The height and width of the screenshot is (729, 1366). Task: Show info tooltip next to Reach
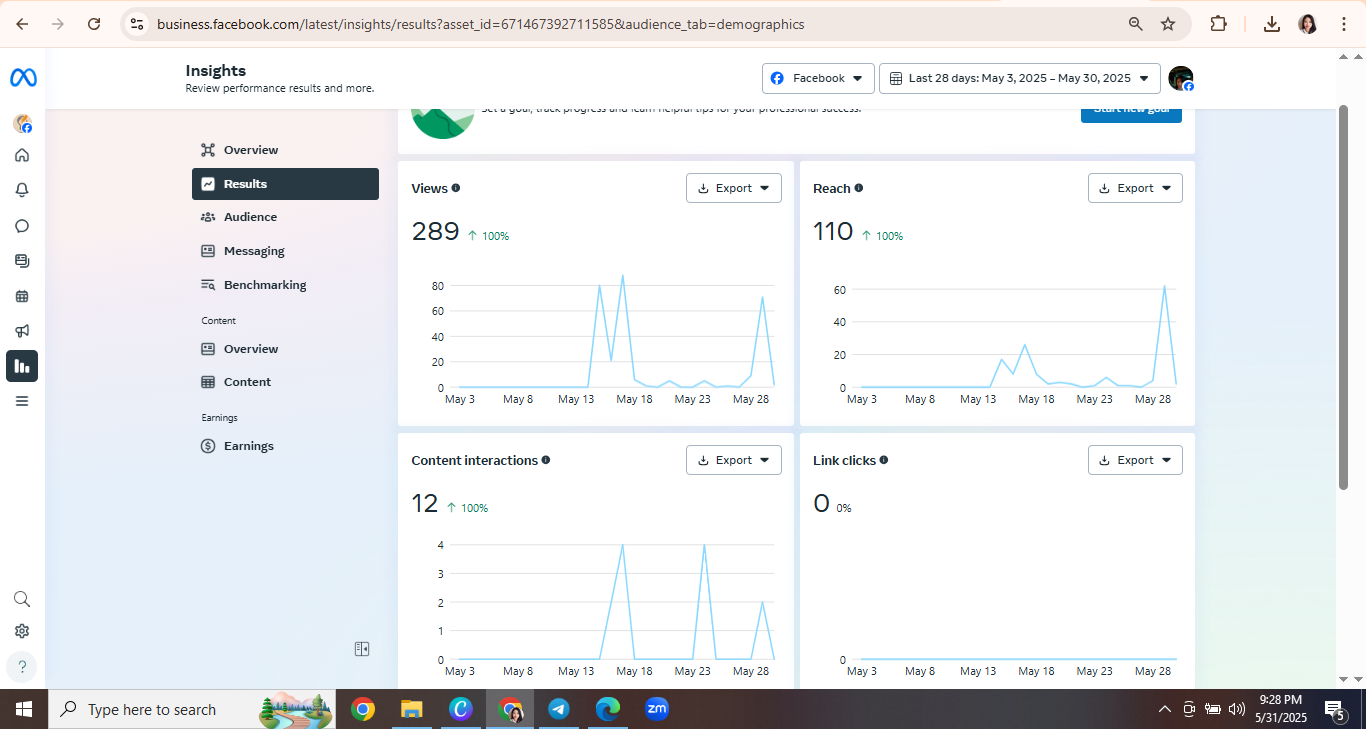(x=859, y=188)
